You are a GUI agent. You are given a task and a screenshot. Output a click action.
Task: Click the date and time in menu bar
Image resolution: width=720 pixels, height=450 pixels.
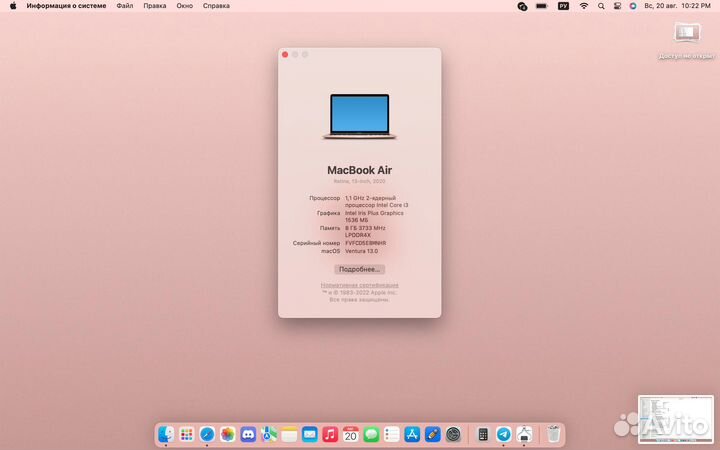coord(677,6)
